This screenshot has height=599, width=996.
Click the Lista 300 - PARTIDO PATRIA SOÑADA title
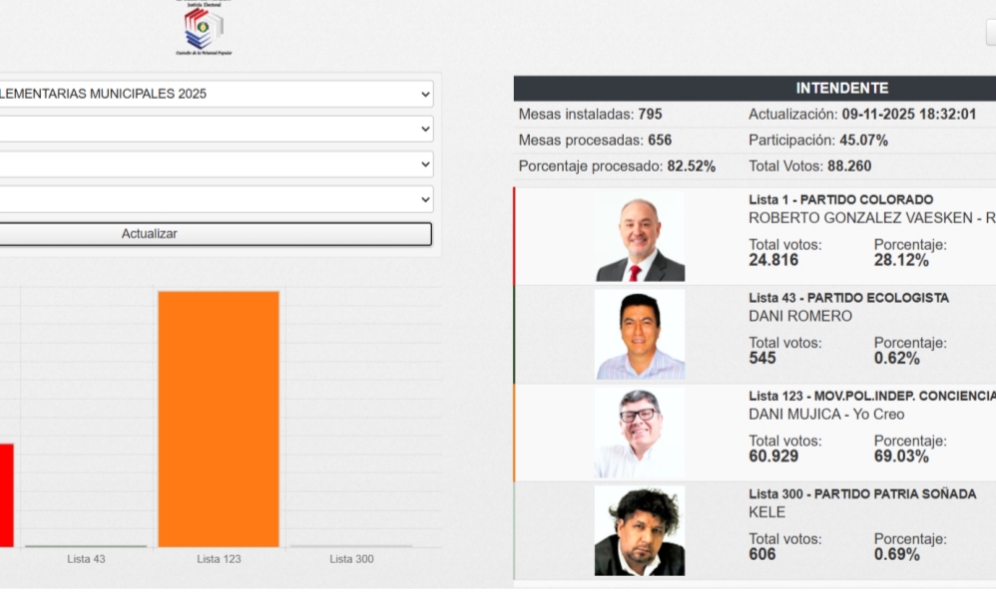pos(862,494)
